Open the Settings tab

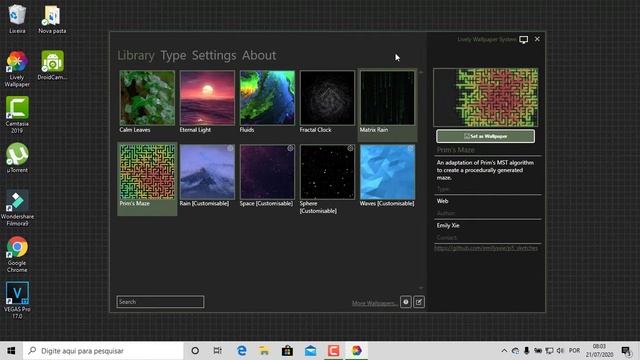point(214,56)
